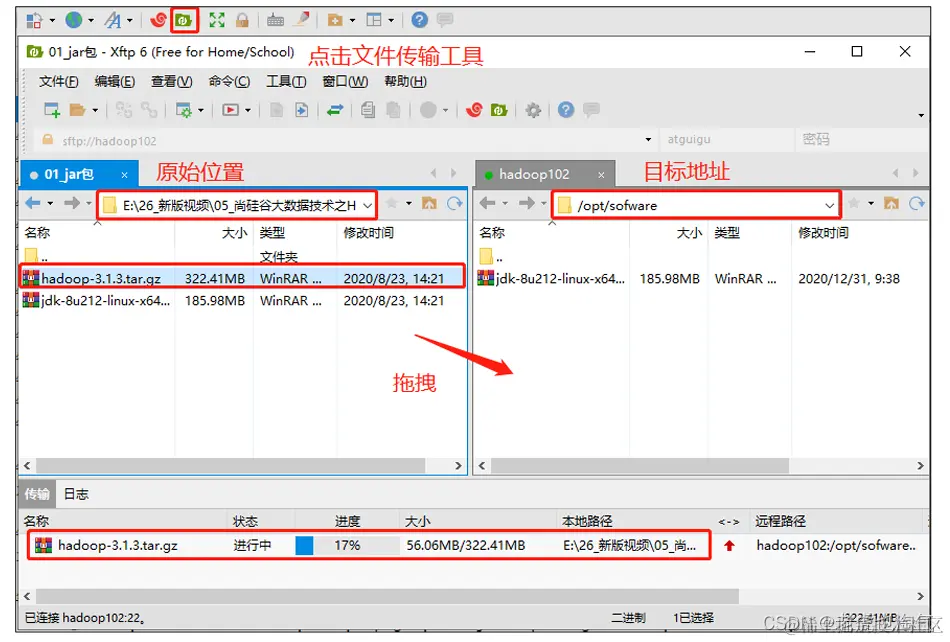Open the 窗口(W) menu
The height and width of the screenshot is (642, 950).
click(x=345, y=81)
